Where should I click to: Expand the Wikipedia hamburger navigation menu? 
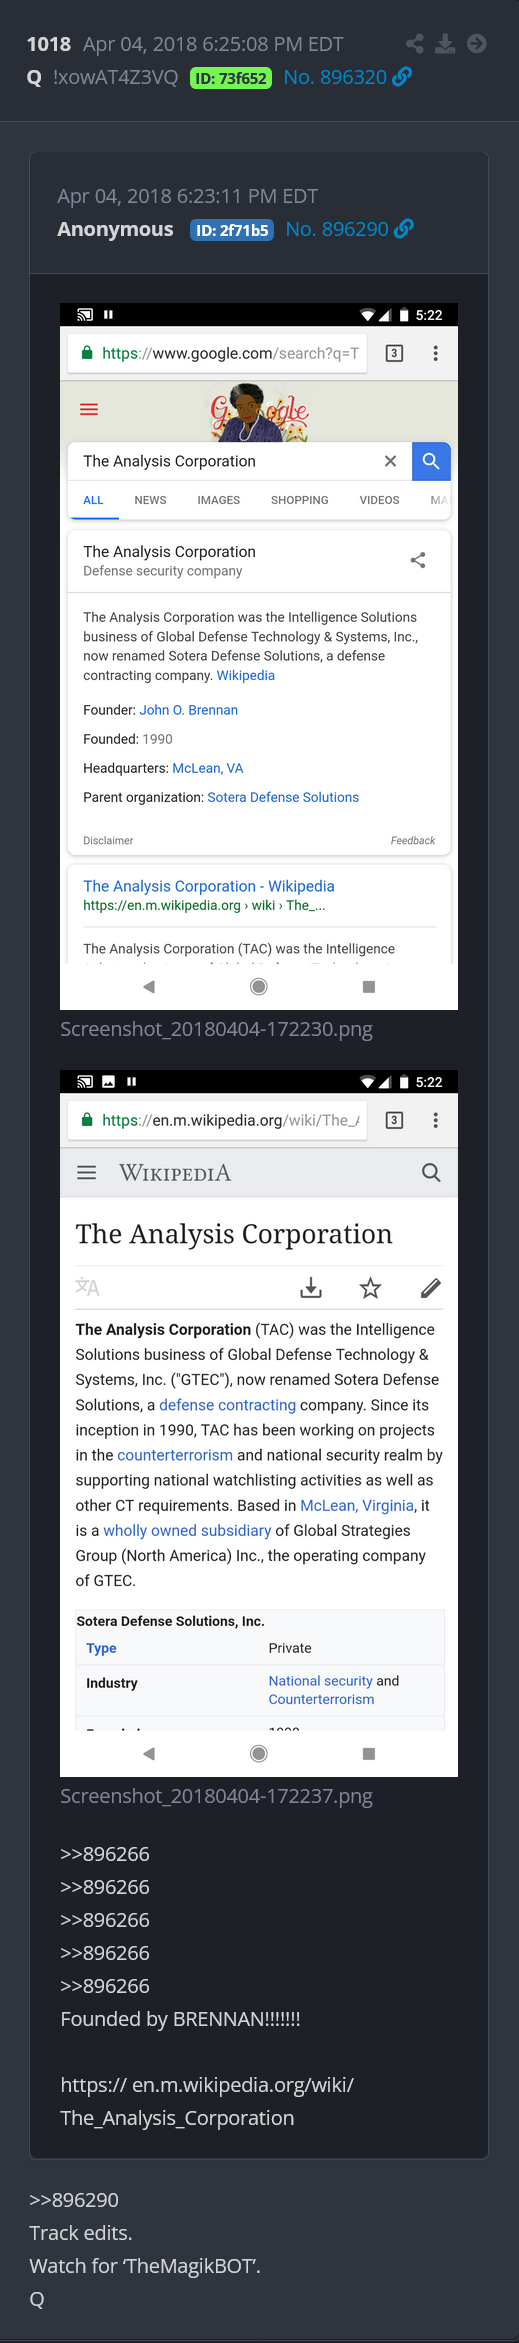click(x=87, y=1172)
